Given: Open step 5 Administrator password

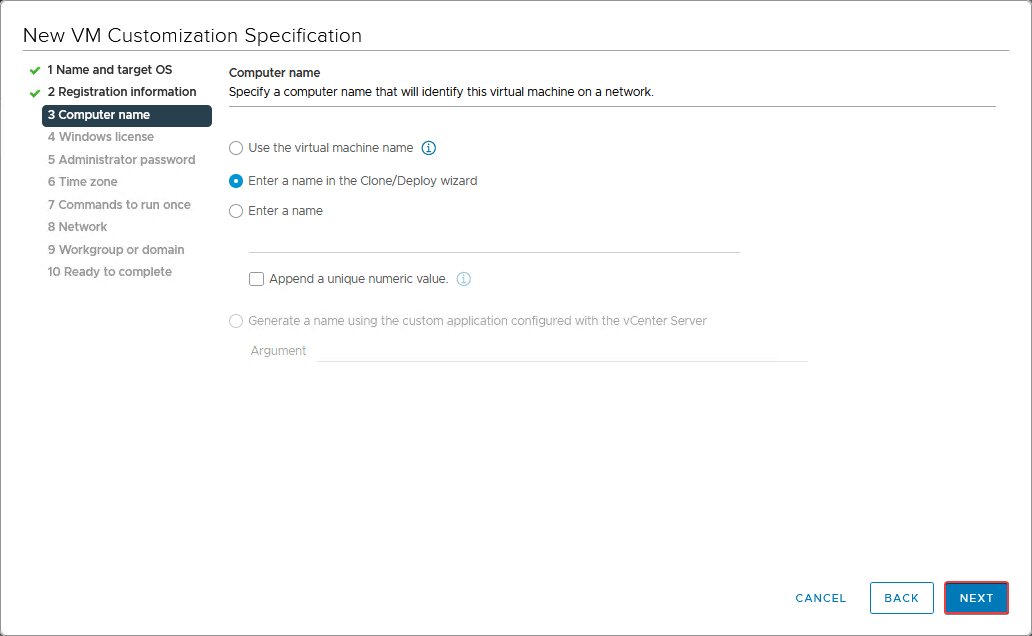Looking at the screenshot, I should tap(121, 160).
